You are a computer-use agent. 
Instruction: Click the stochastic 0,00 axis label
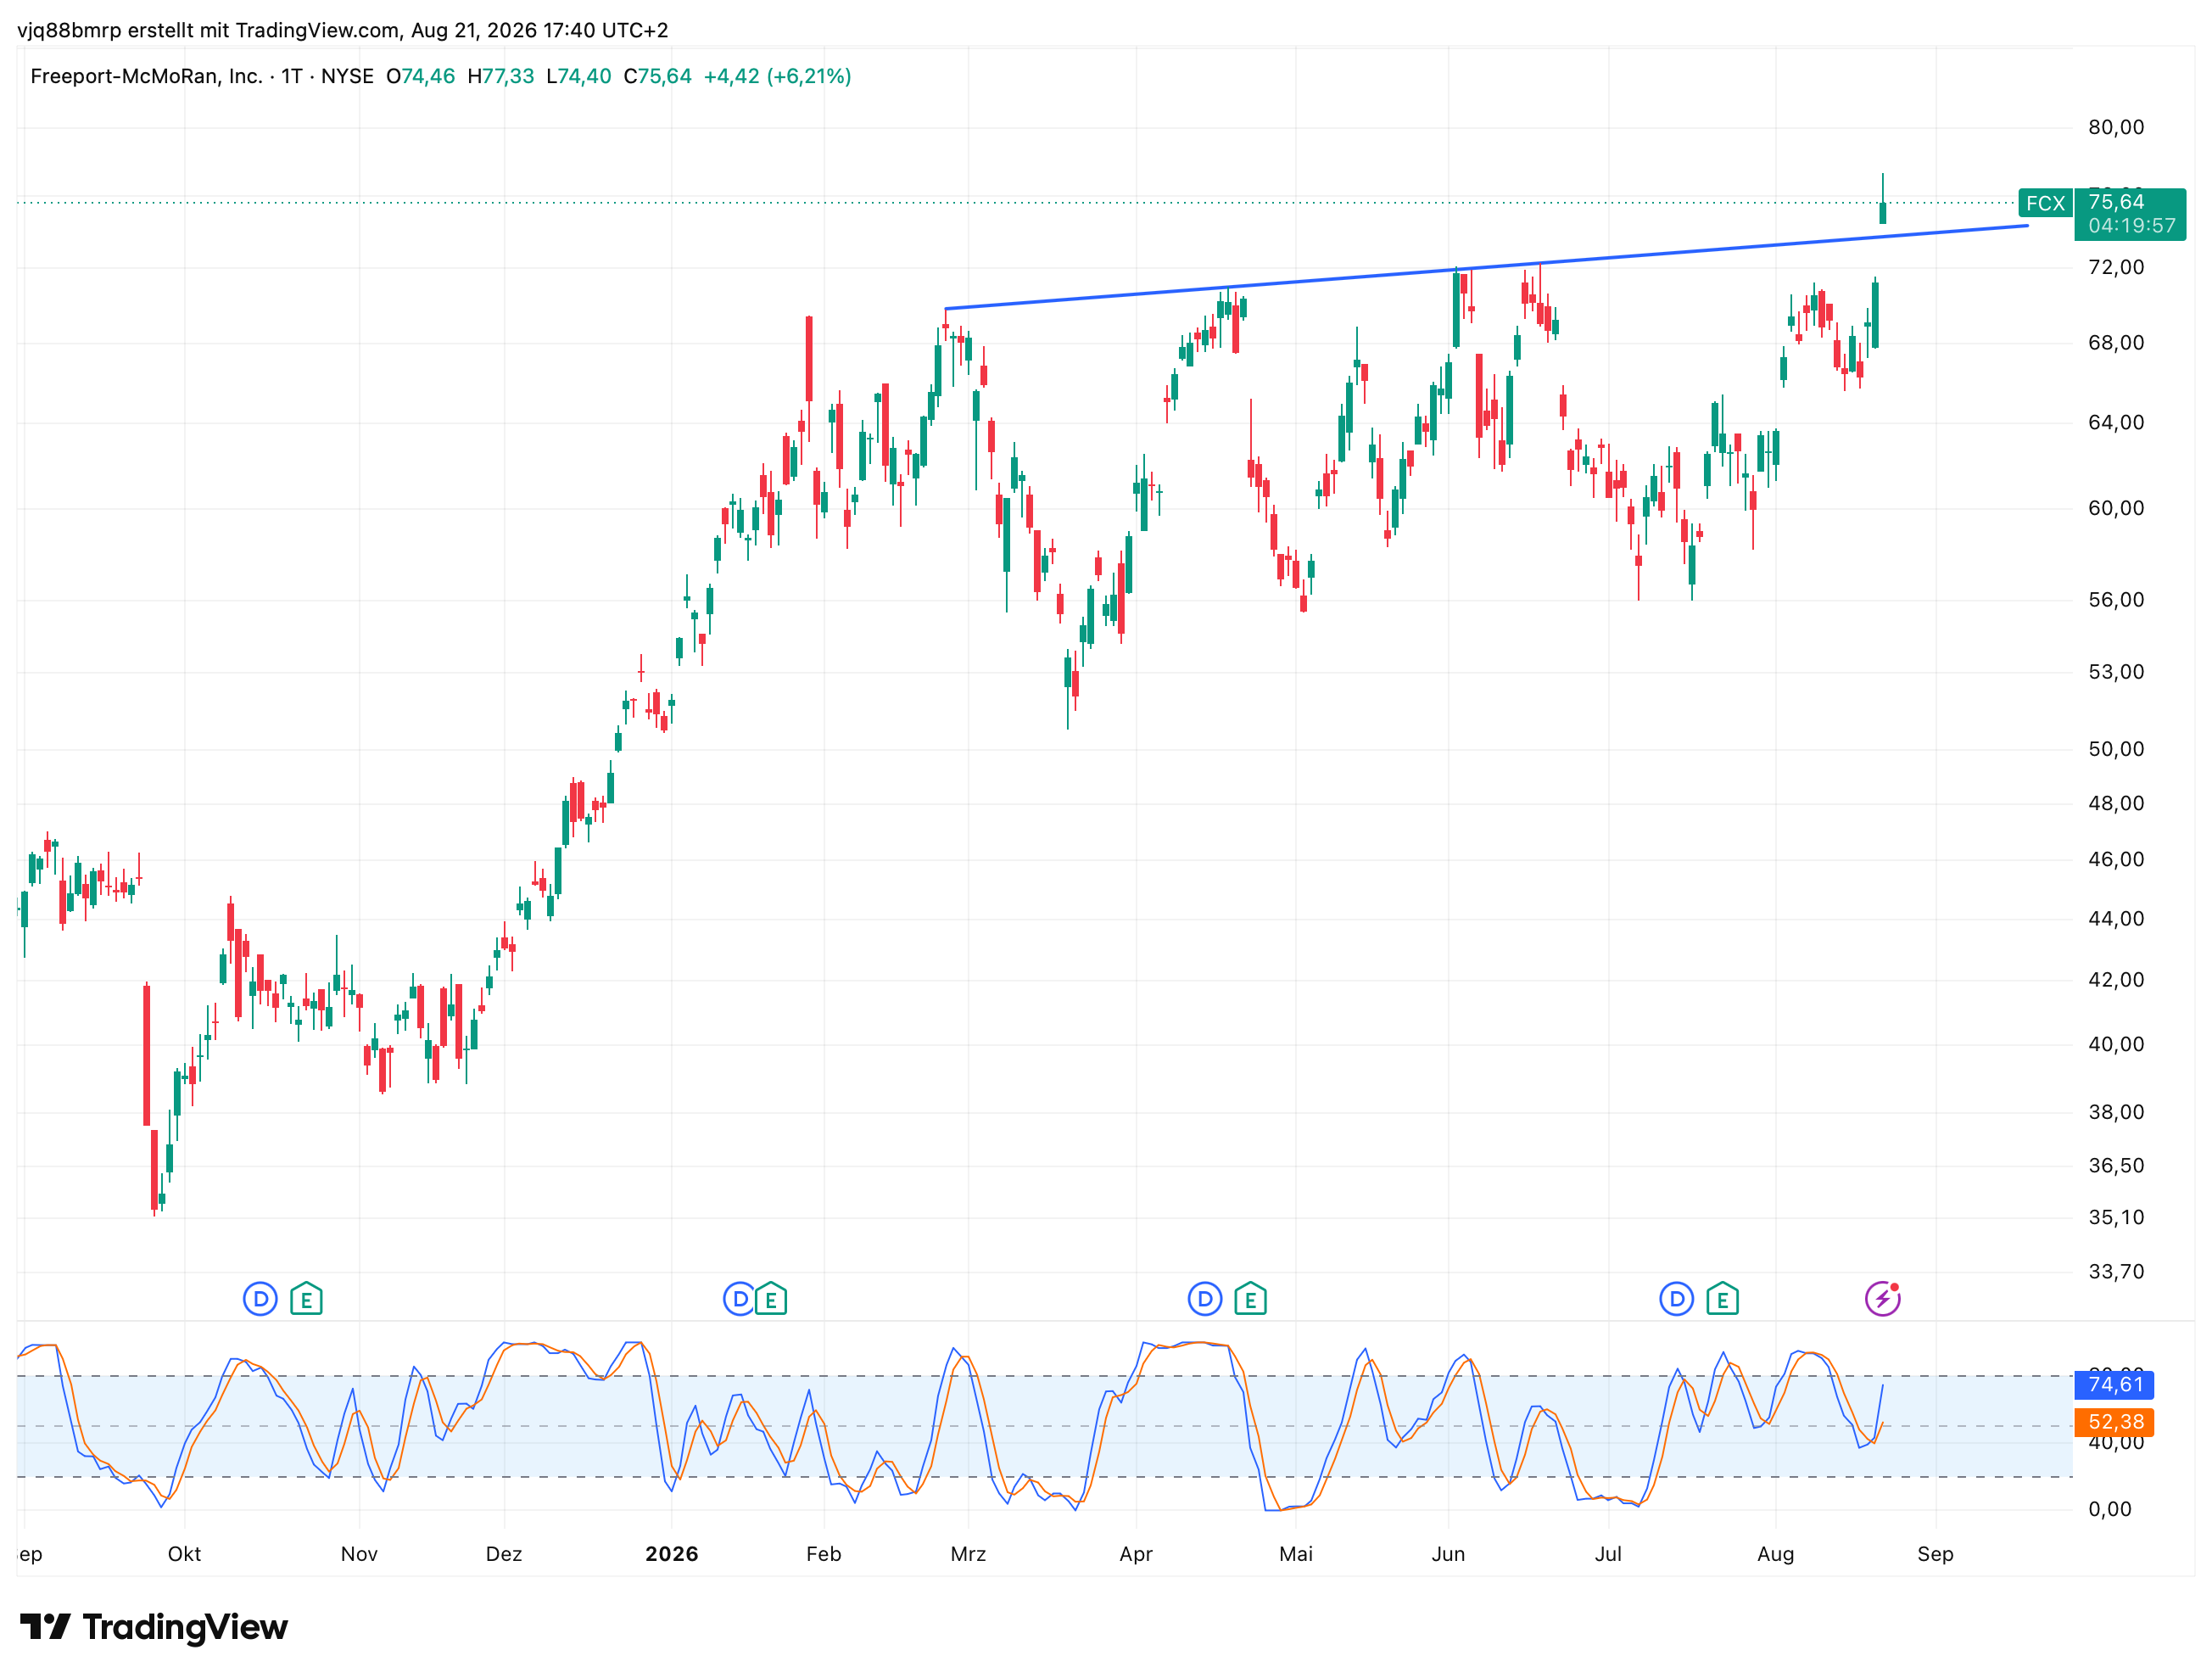pos(2110,1509)
